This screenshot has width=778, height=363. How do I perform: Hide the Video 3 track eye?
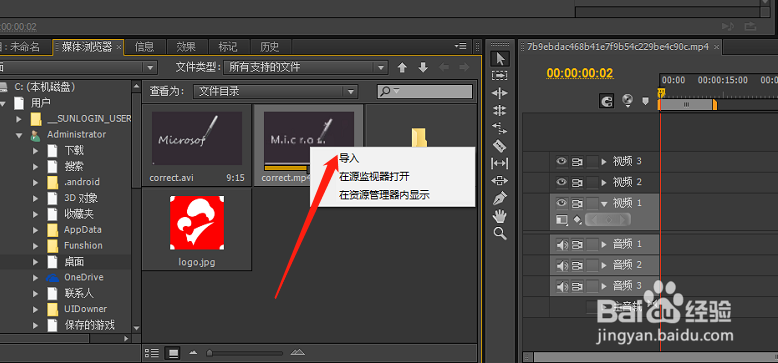coord(561,161)
